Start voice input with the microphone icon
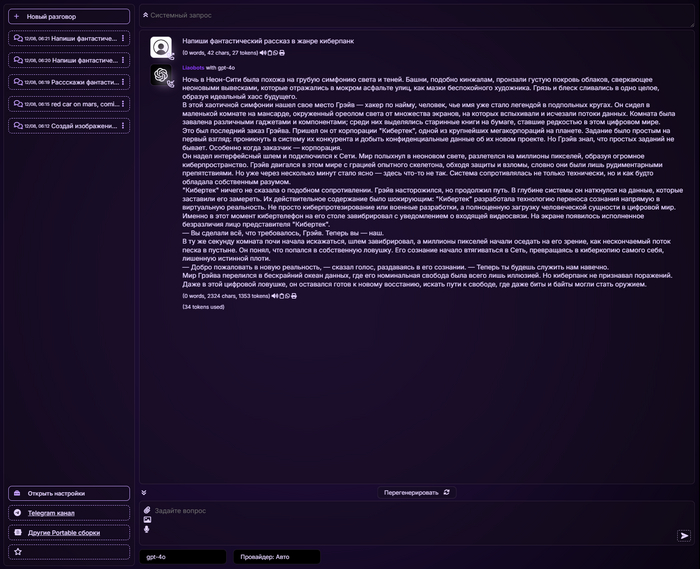This screenshot has height=569, width=700. pos(146,529)
